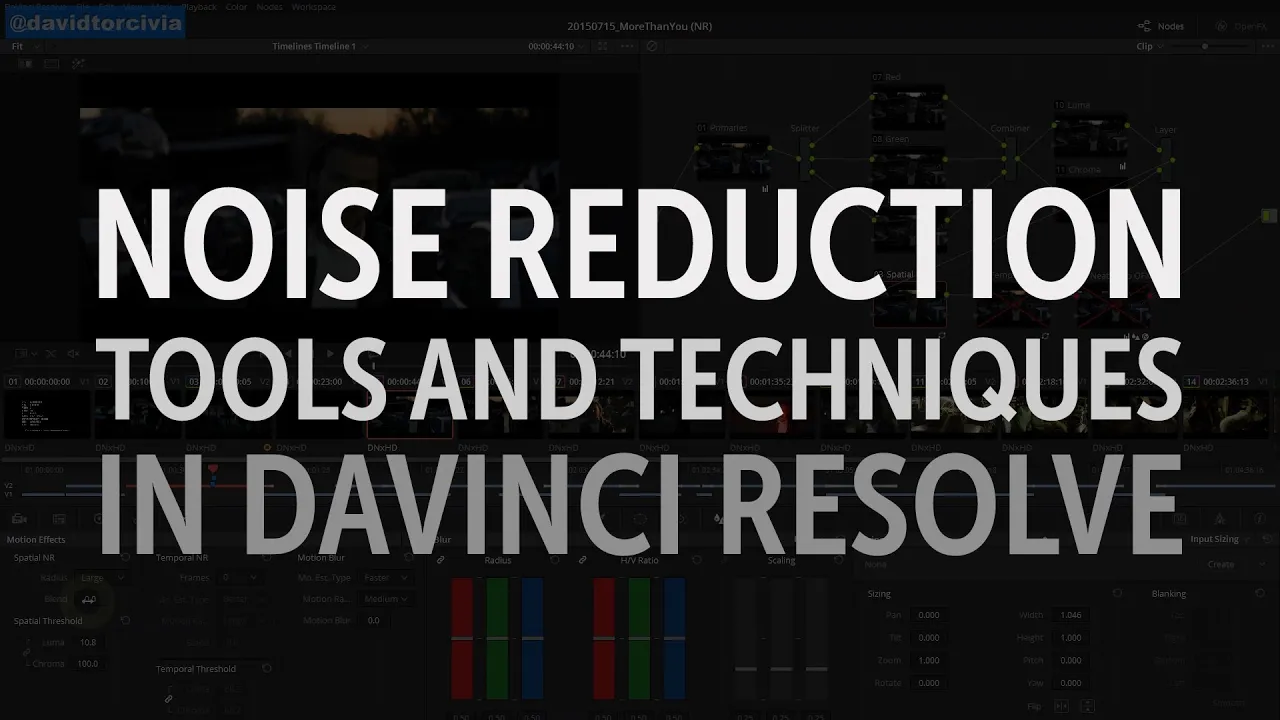Toggle Temporal Threshold luma-chroma link
The image size is (1280, 720).
click(x=169, y=699)
